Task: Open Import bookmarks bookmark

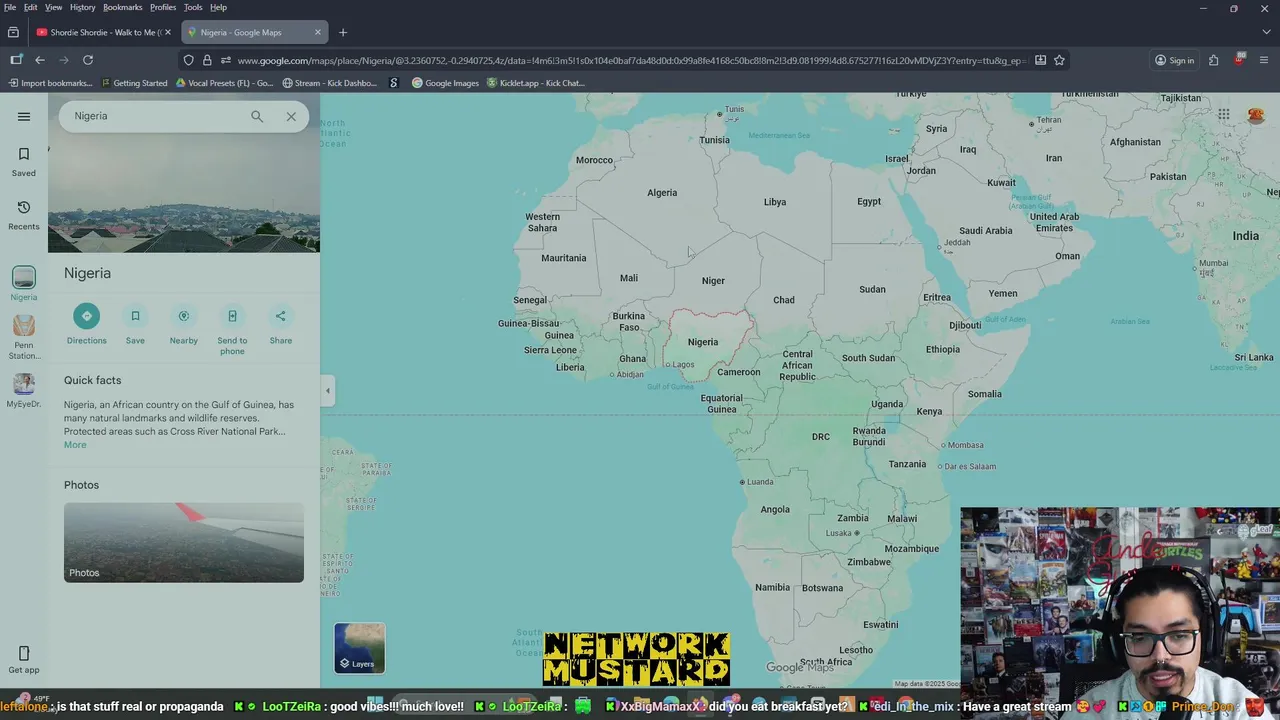Action: coord(50,83)
